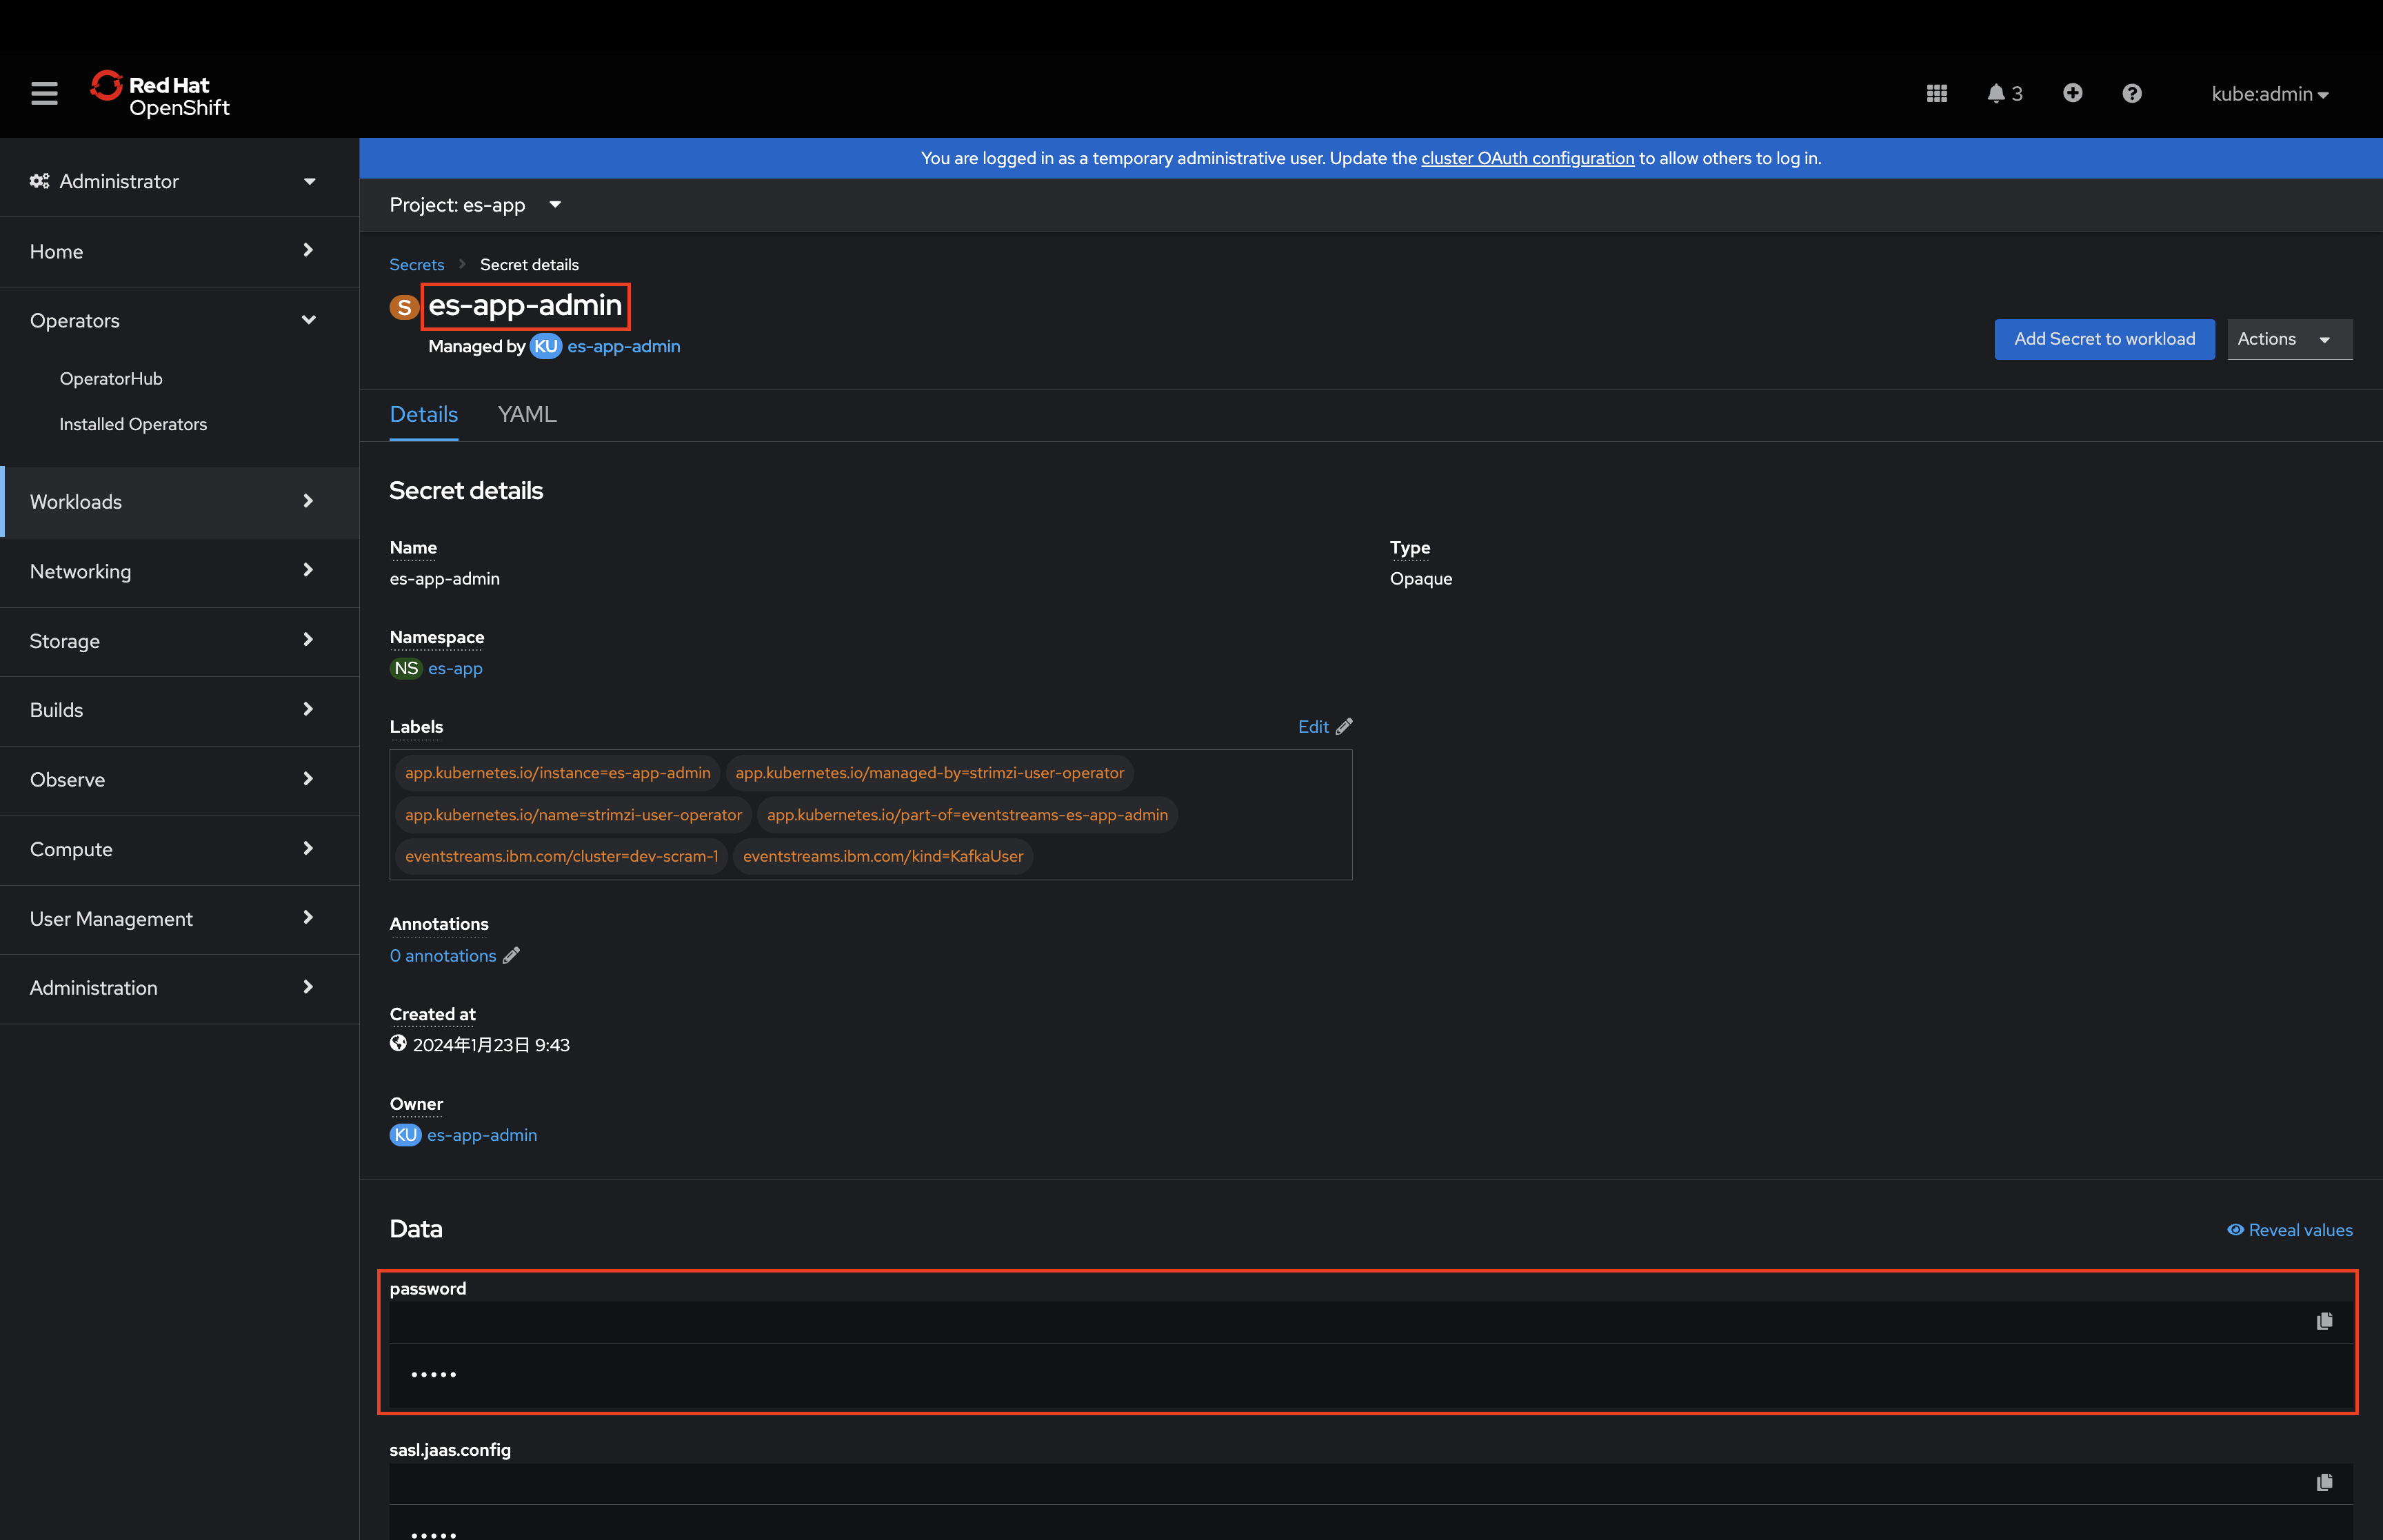The width and height of the screenshot is (2383, 1540).
Task: Open the application launcher grid icon
Action: (x=1937, y=93)
